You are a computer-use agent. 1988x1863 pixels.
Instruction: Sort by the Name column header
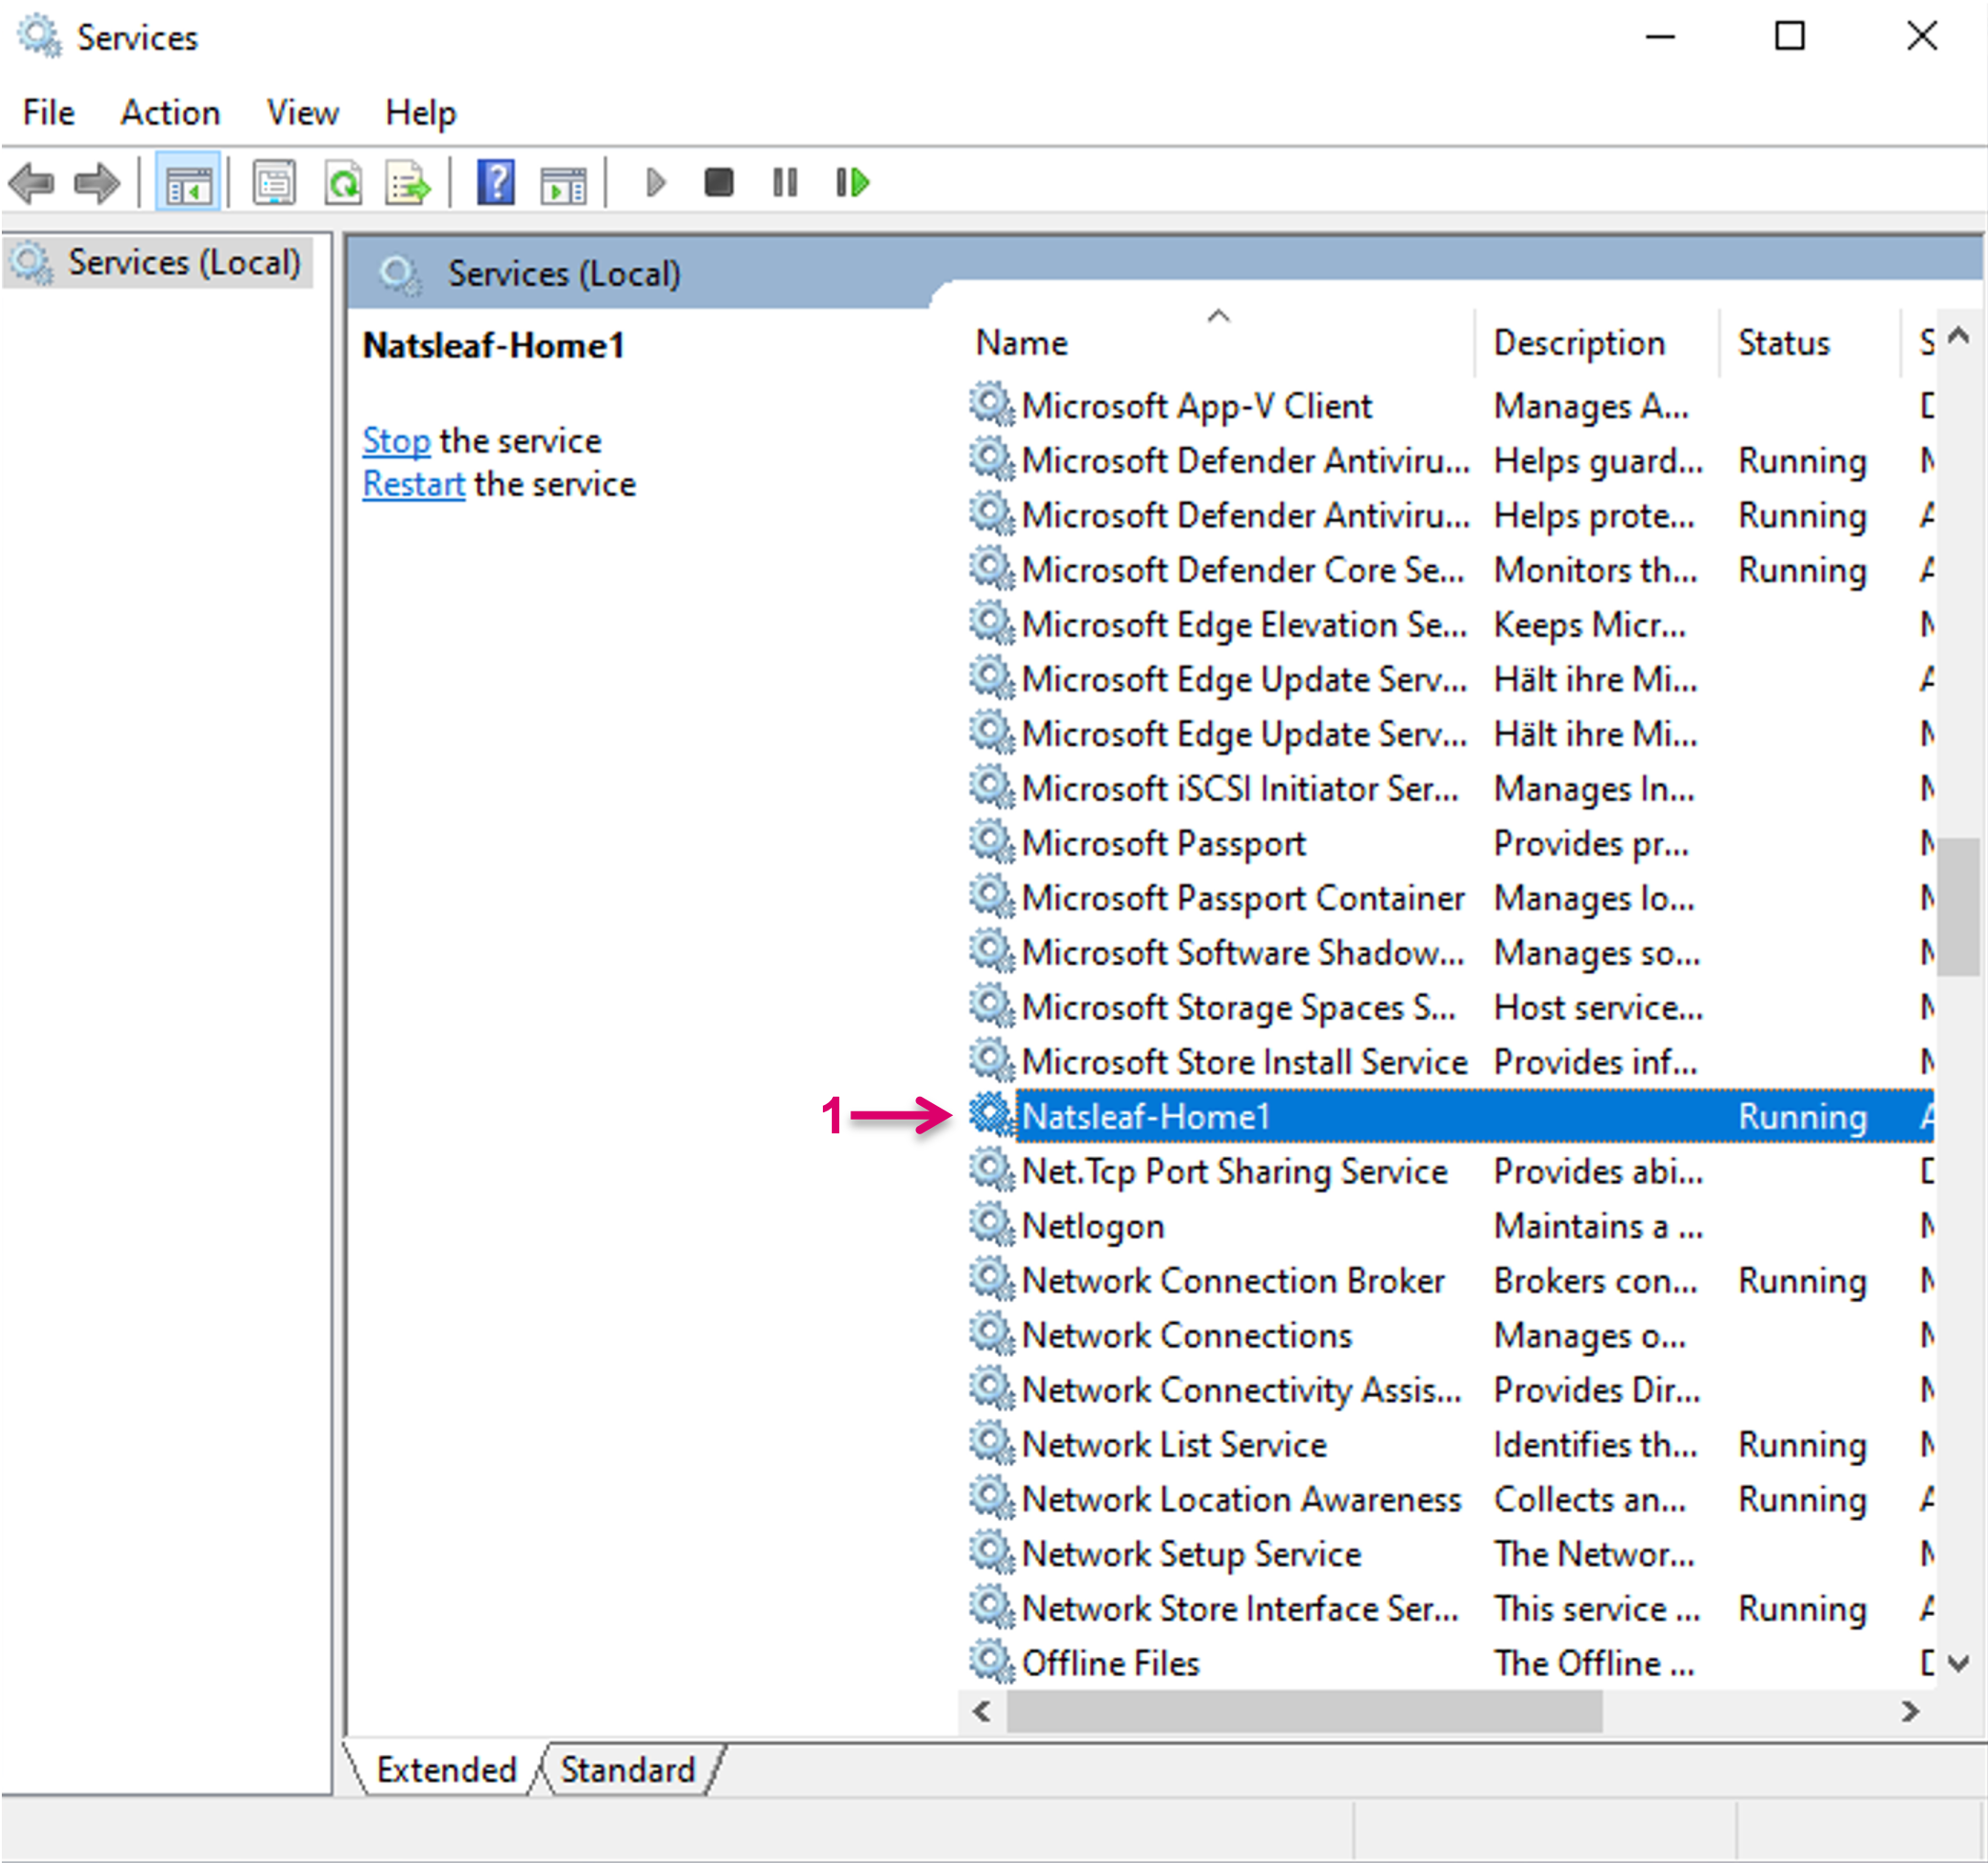click(x=1020, y=343)
